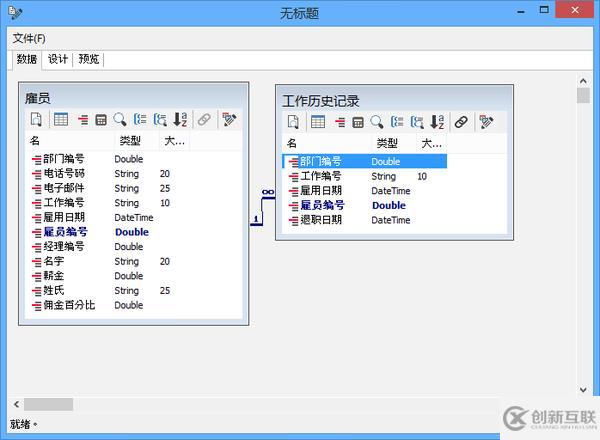Select the bold 雇员编号 field in 工作历史记录
600x440 pixels.
(322, 205)
